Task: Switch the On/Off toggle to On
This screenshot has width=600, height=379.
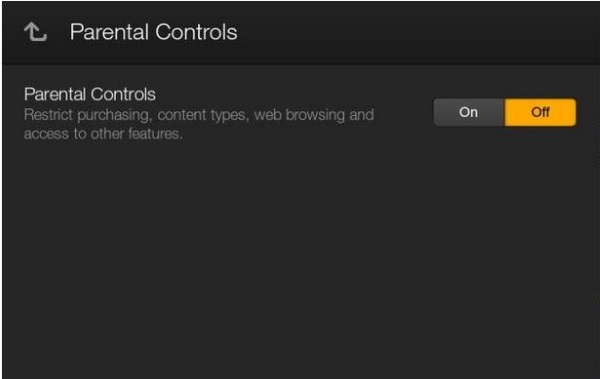Action: [469, 112]
